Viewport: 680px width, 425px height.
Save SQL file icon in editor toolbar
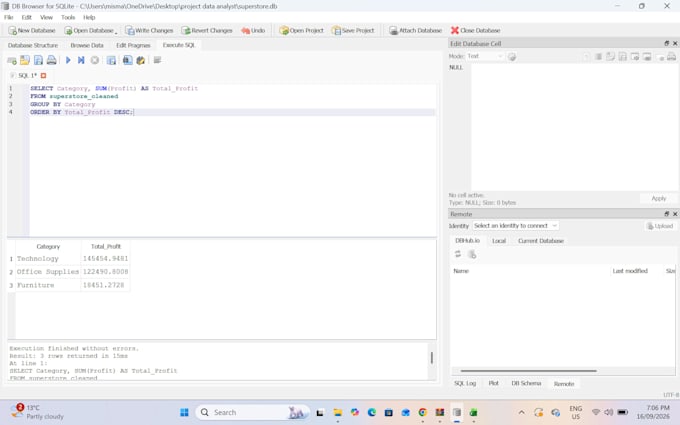(38, 60)
